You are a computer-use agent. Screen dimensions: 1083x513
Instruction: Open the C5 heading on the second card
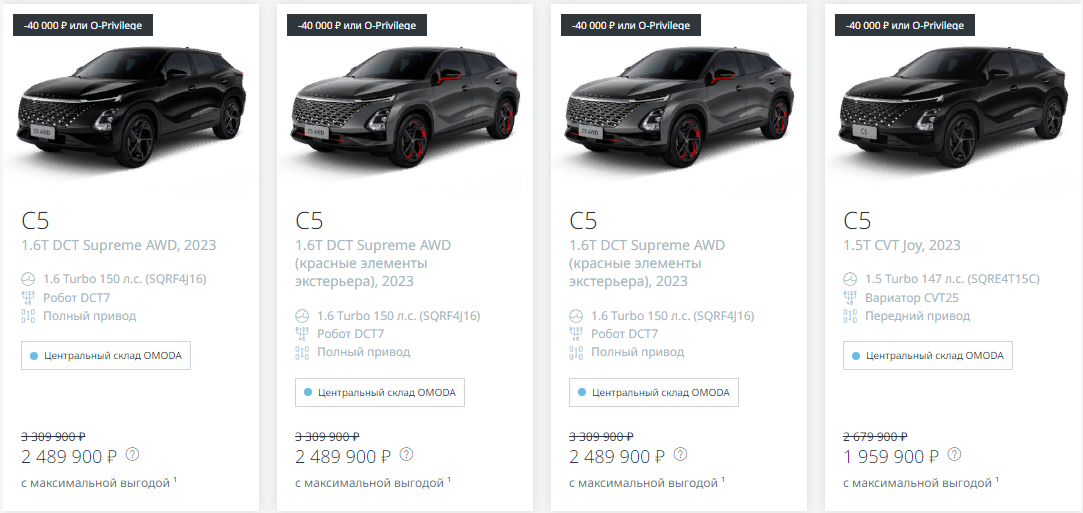point(309,220)
